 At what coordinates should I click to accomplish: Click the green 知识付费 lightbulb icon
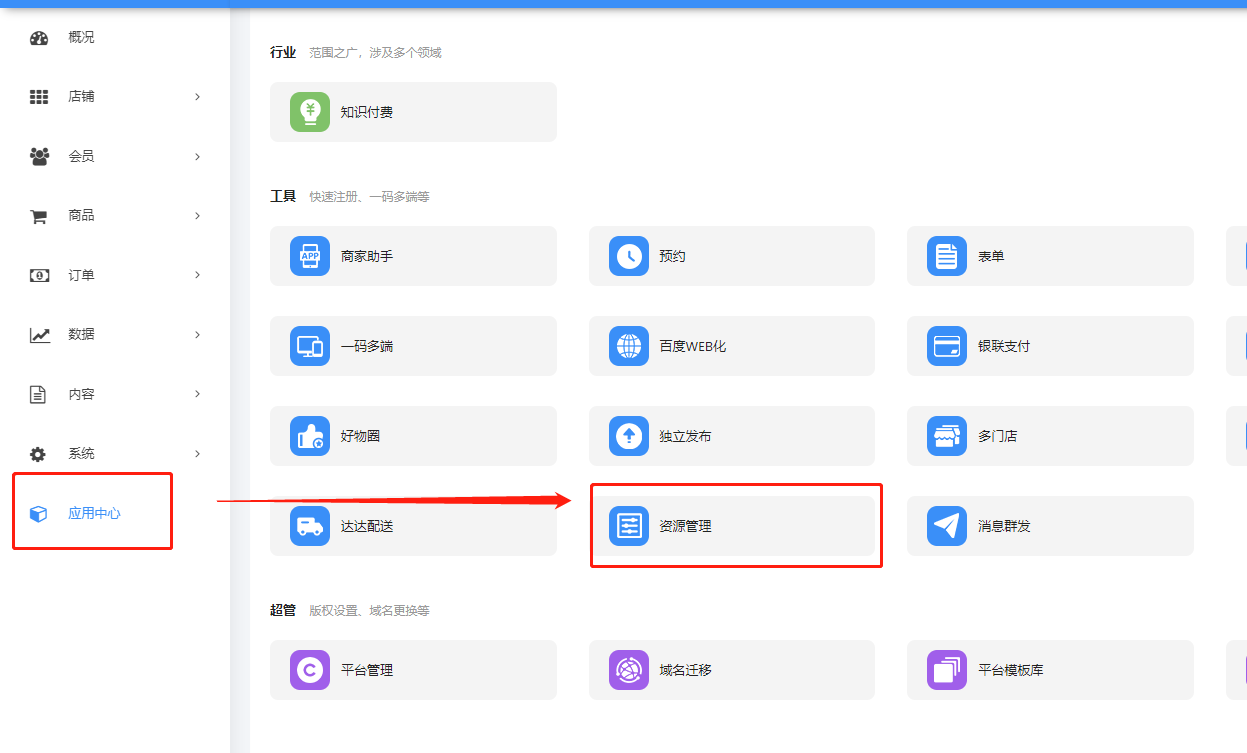(310, 112)
